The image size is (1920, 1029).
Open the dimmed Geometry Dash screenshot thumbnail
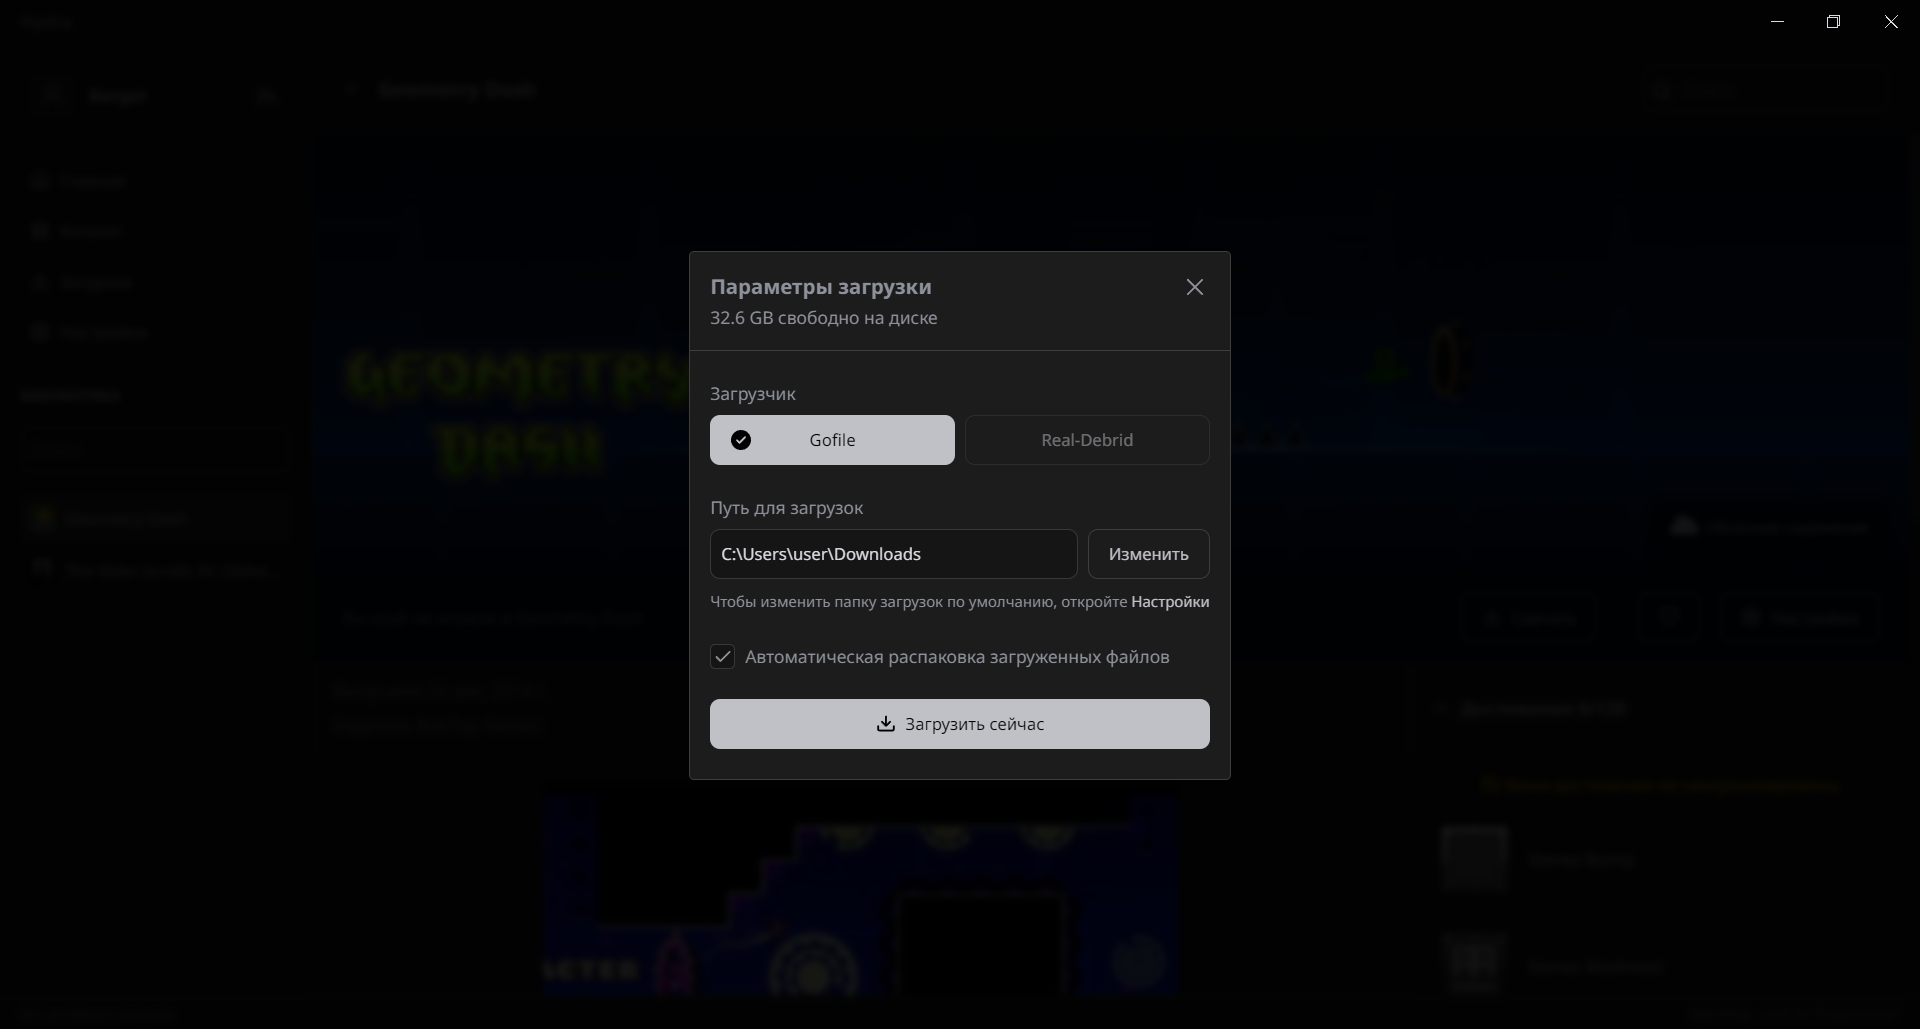tap(861, 895)
